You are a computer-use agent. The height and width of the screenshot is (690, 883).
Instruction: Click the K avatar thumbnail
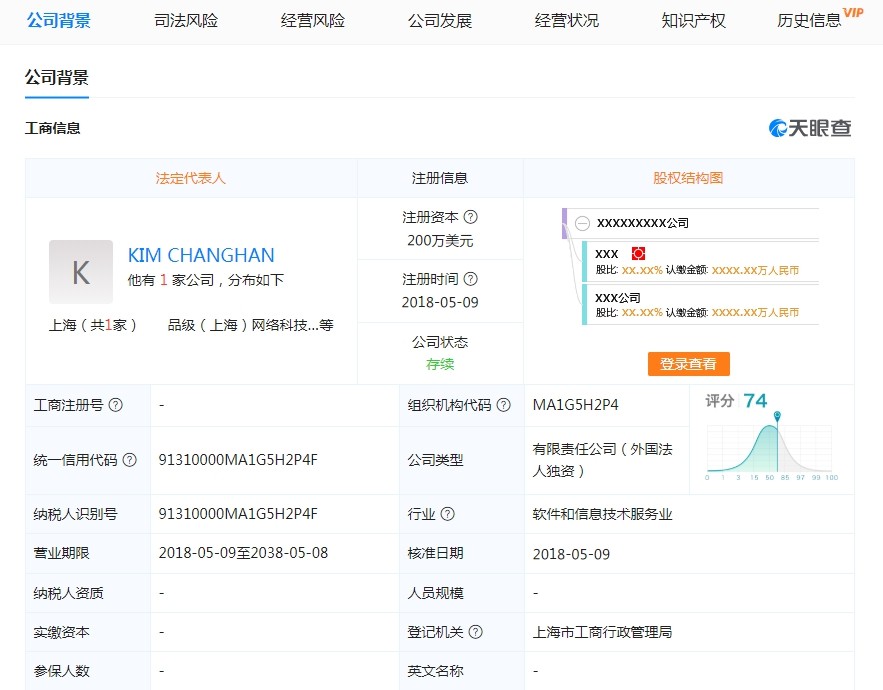tap(81, 271)
